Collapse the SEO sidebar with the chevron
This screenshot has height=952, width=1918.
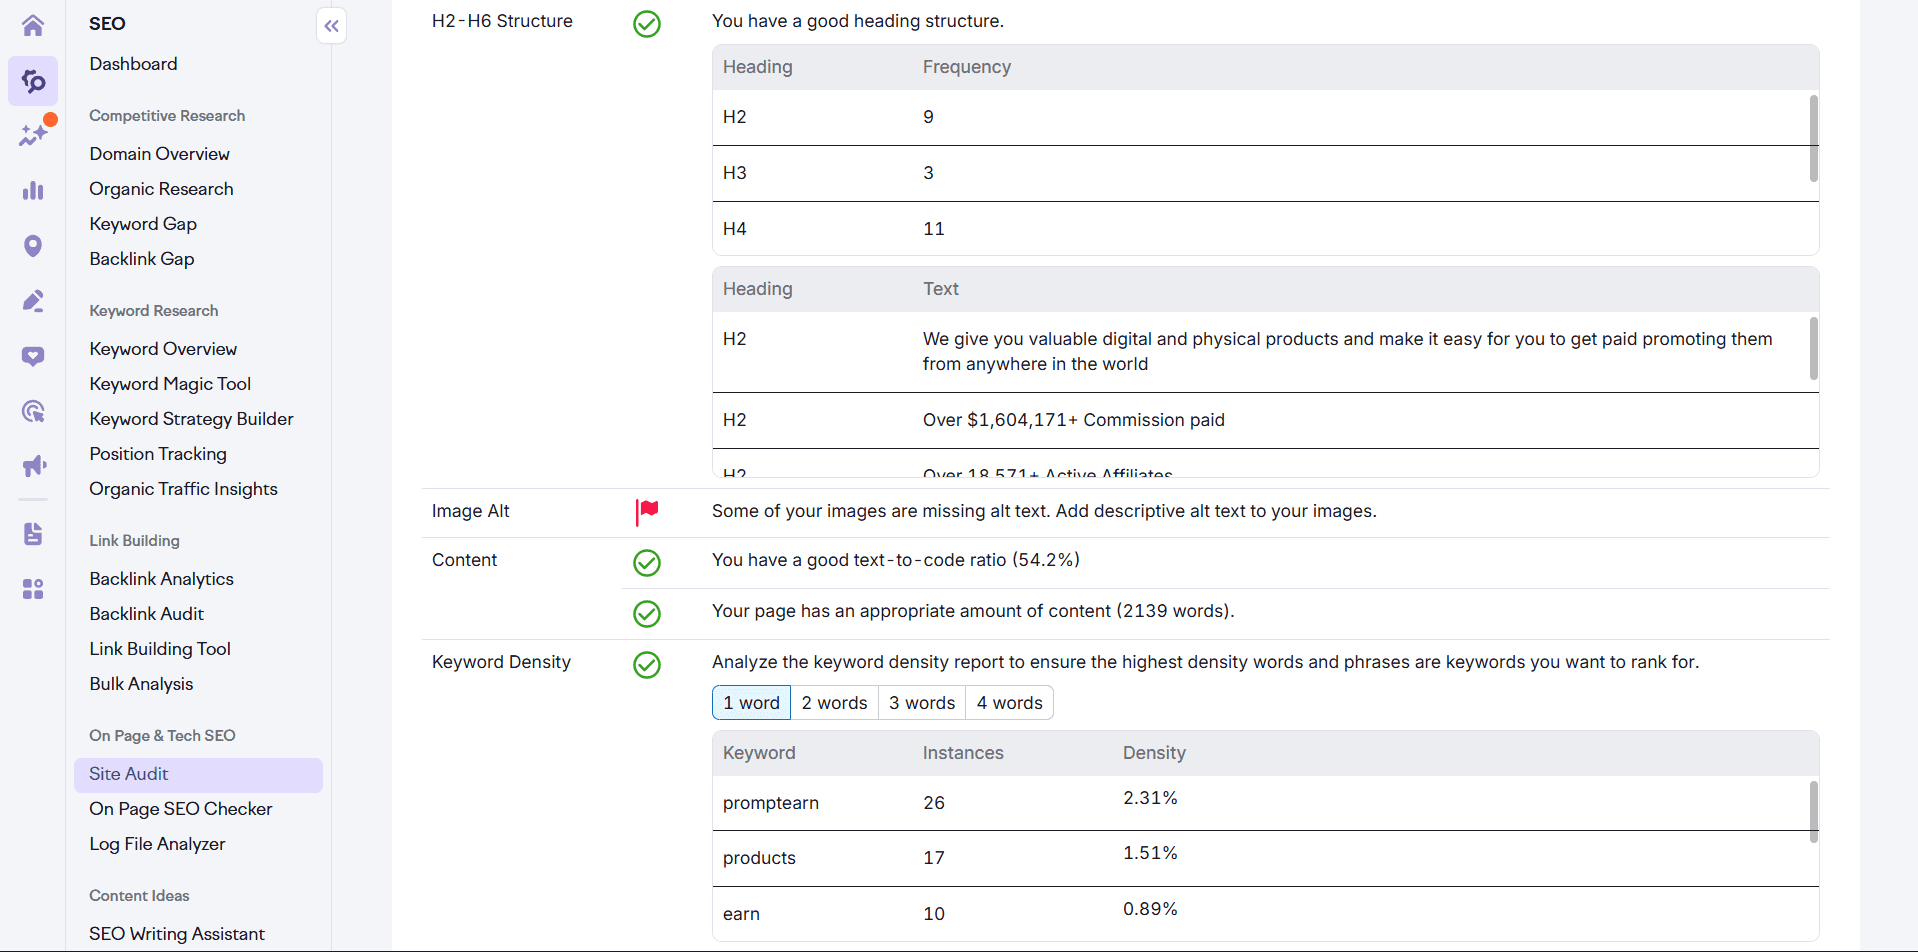[x=331, y=26]
